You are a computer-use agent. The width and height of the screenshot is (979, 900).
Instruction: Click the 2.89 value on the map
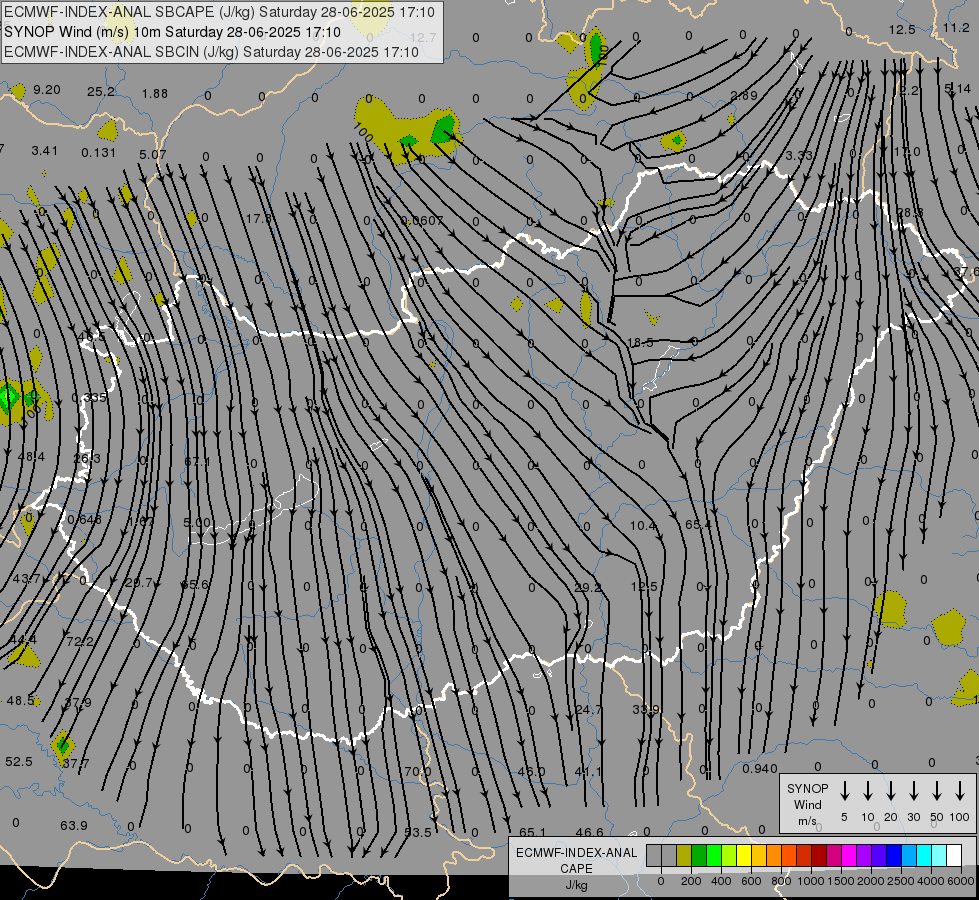coord(744,96)
